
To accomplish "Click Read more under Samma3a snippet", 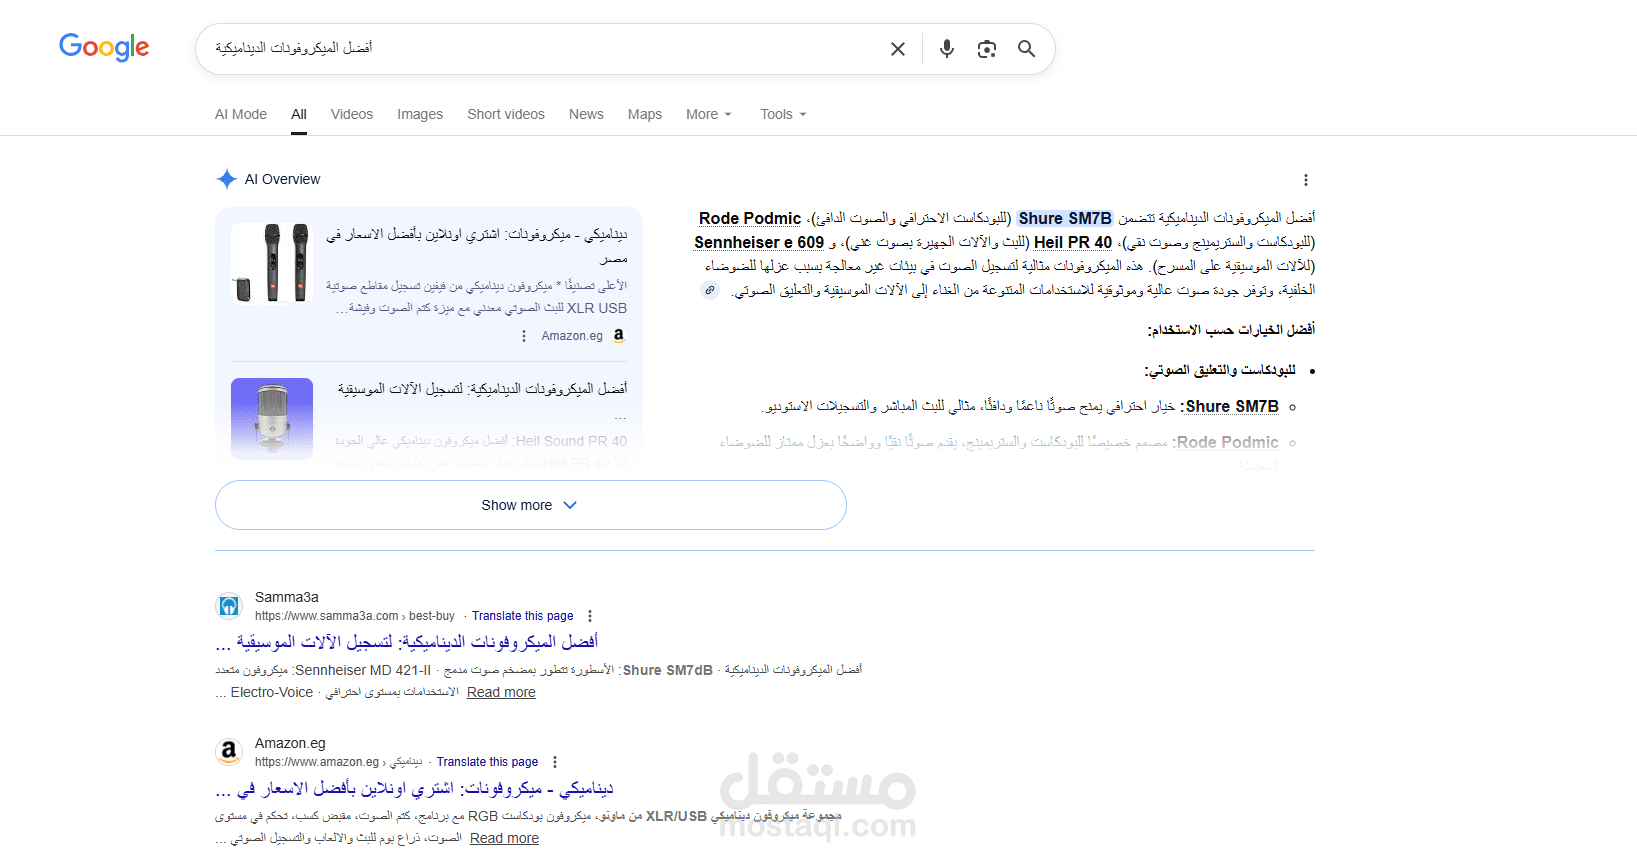I will pos(501,692).
